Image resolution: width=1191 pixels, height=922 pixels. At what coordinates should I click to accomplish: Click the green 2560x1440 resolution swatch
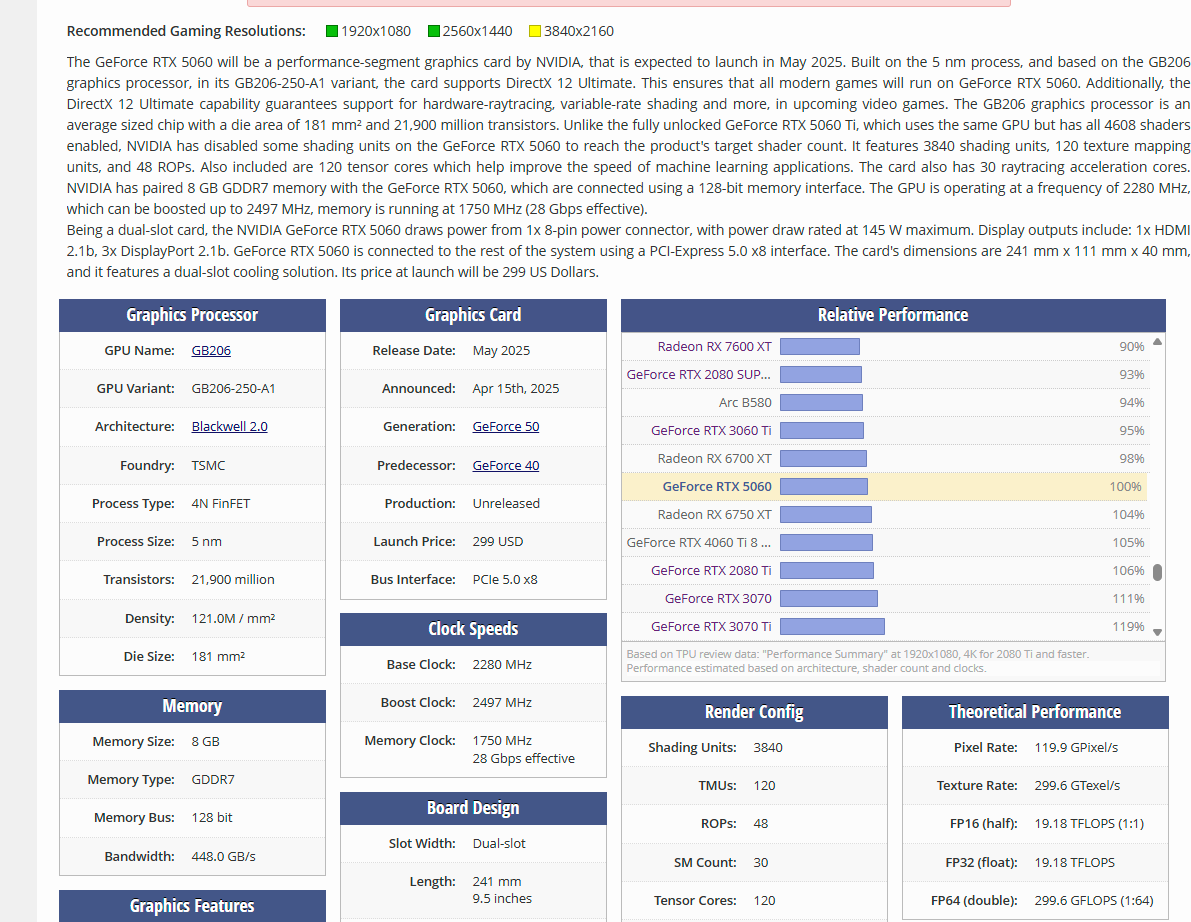(434, 31)
